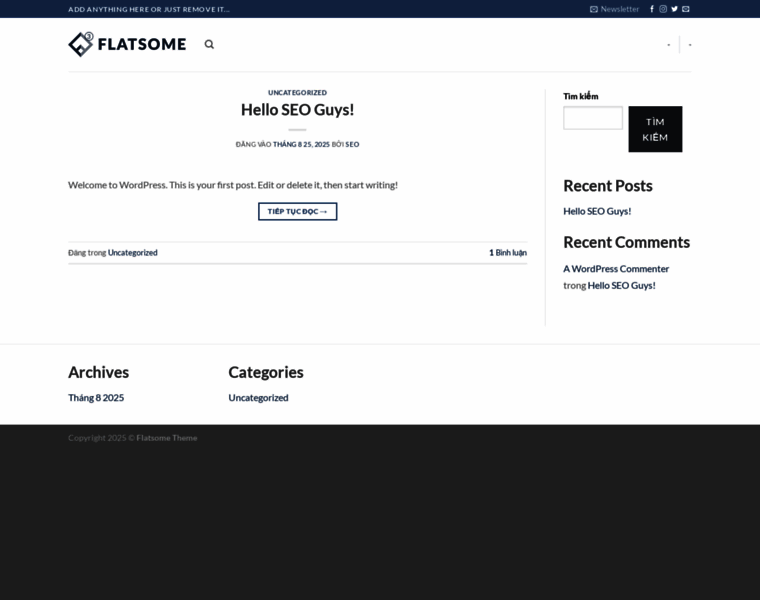Click the Tháng 8 25, 2025 post date
The height and width of the screenshot is (600, 760).
click(x=301, y=144)
